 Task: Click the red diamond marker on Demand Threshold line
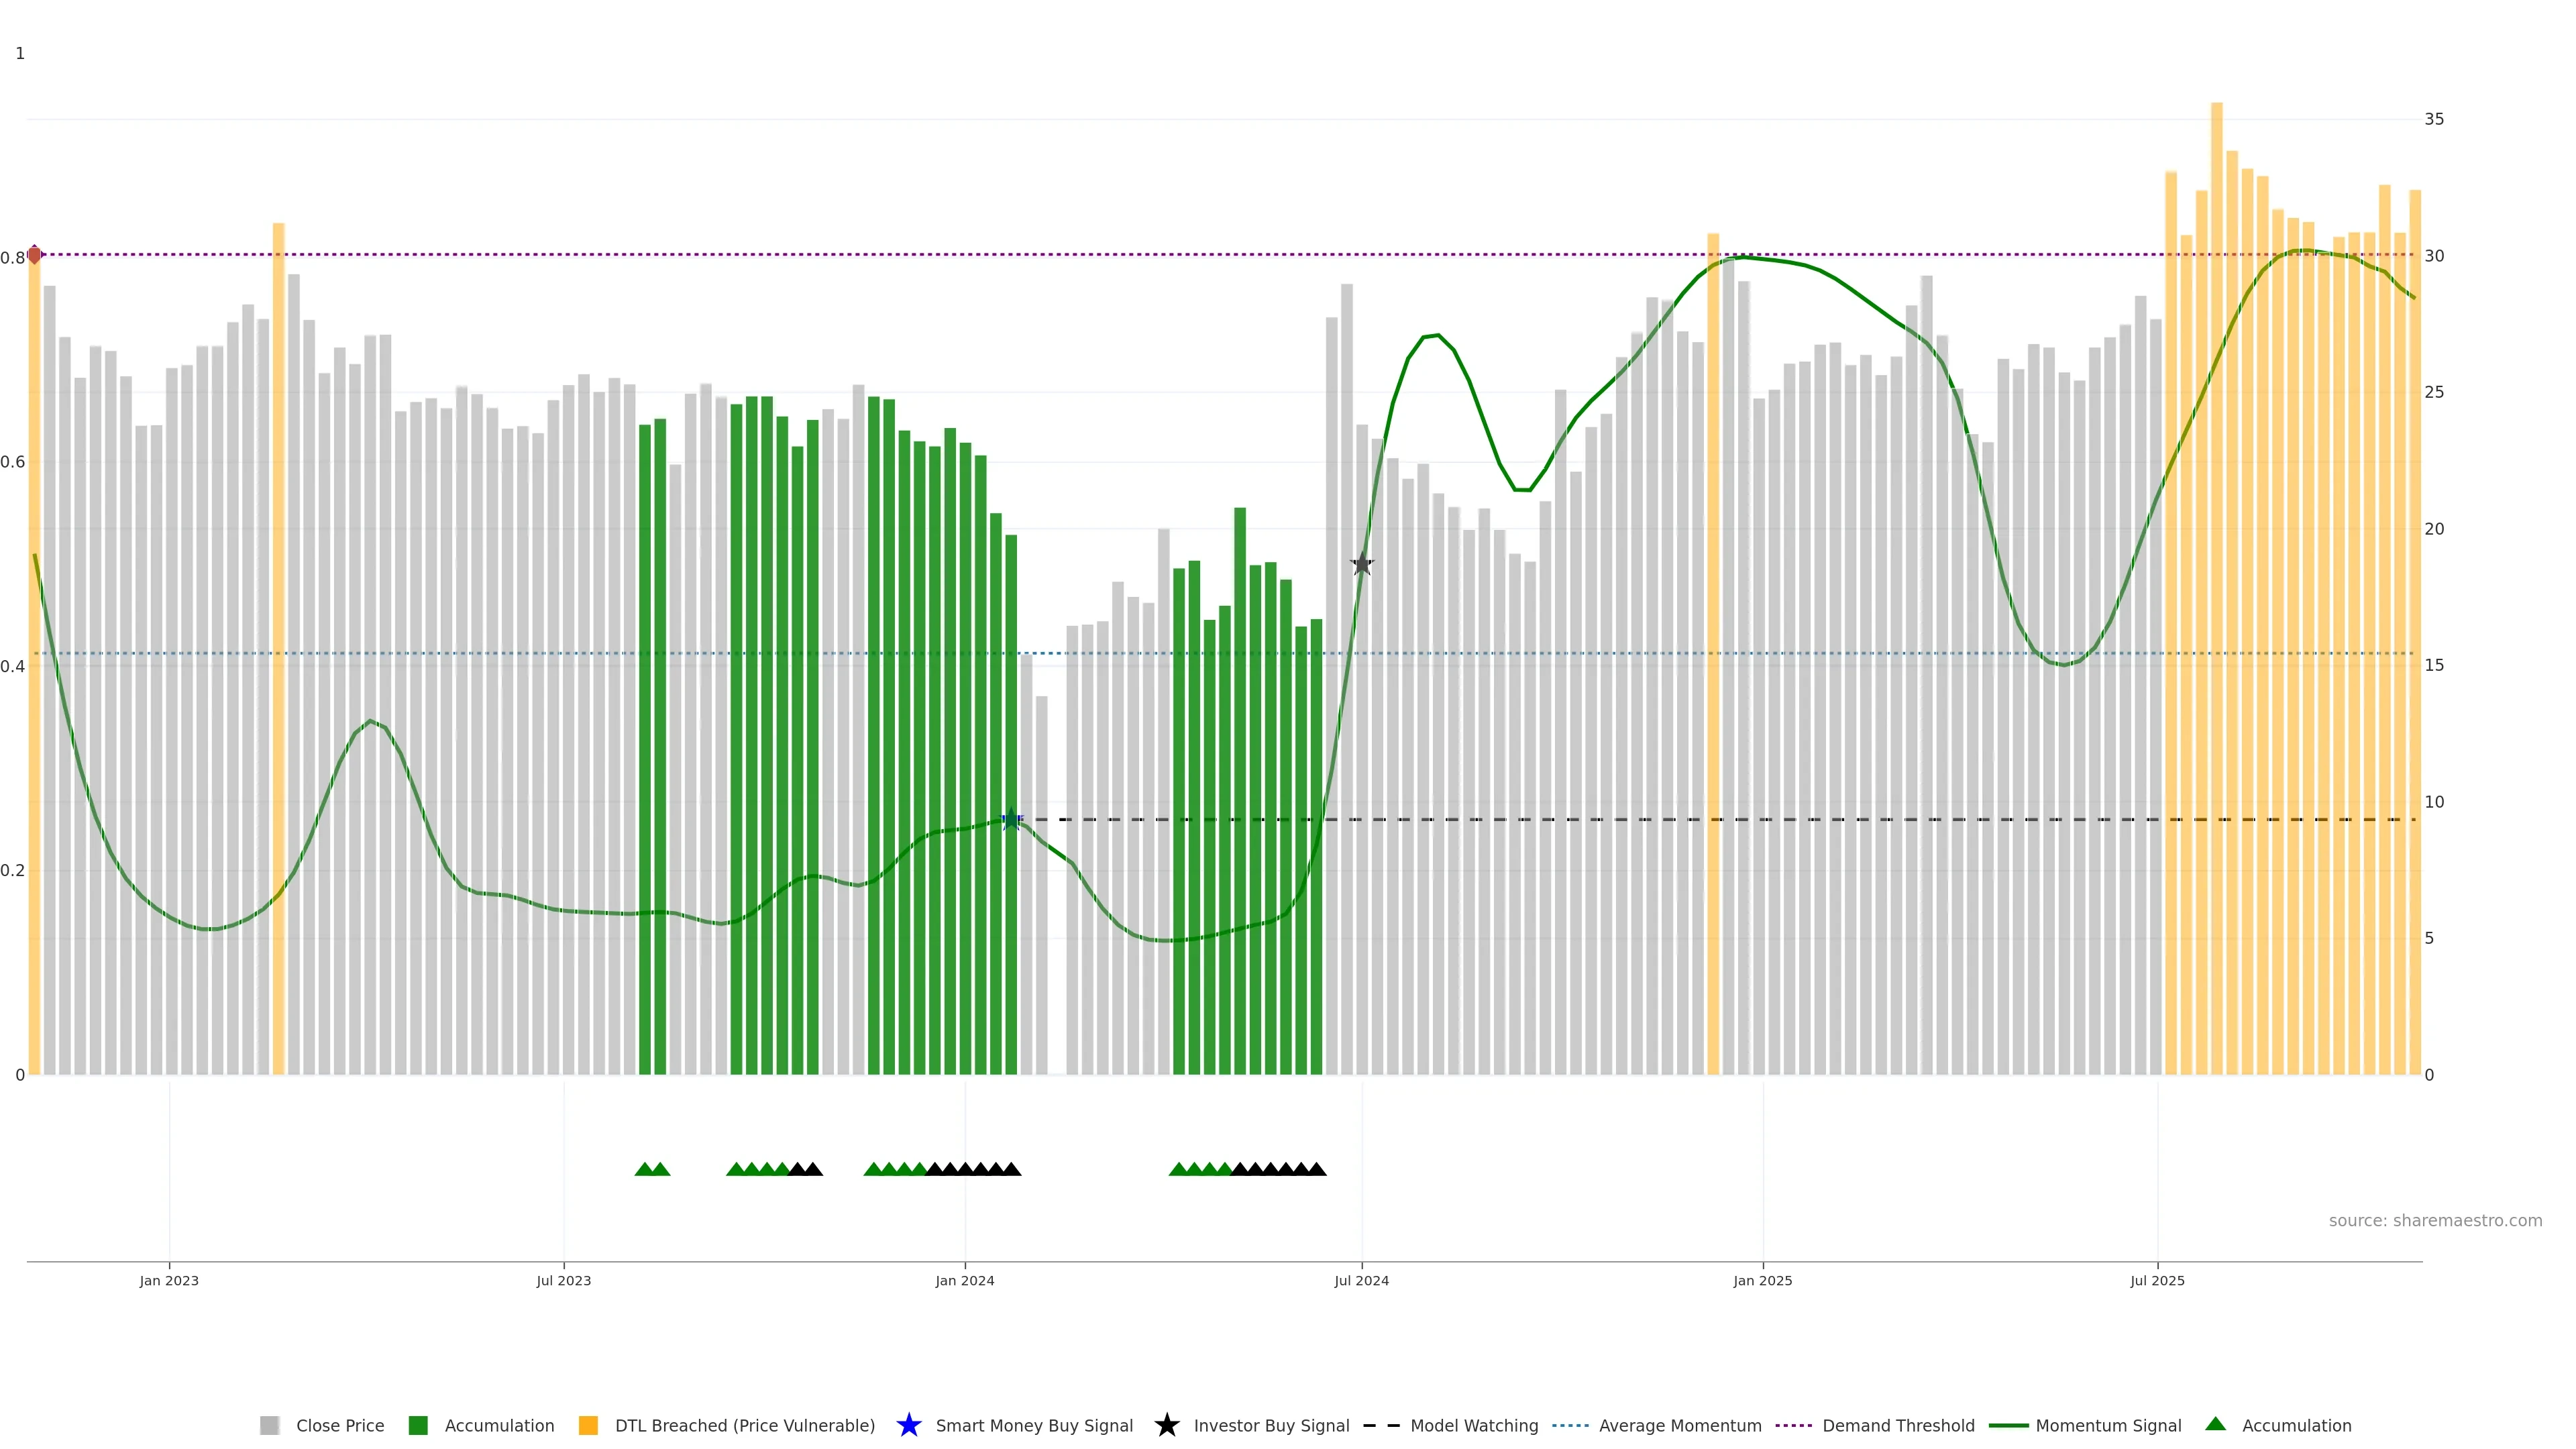click(x=35, y=255)
